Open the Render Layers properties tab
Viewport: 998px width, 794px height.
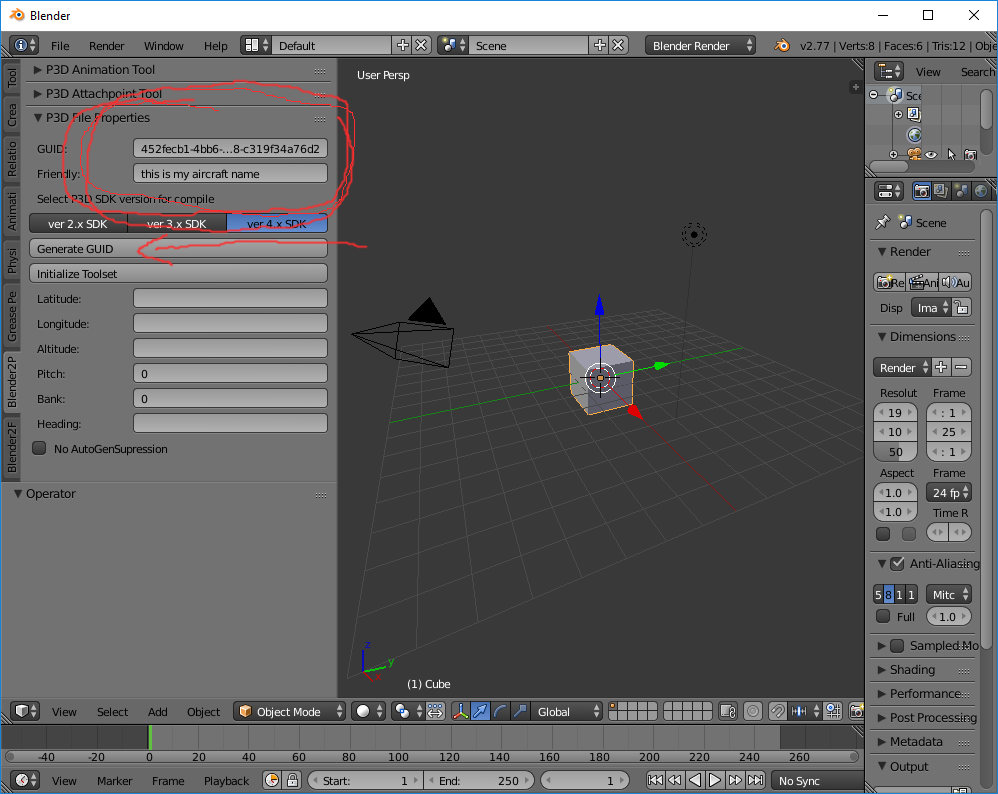pos(941,190)
